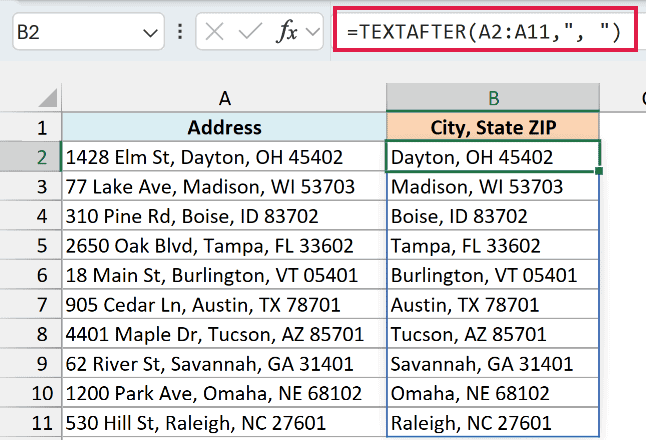Click cell Tucson, AZ 85701

point(493,334)
